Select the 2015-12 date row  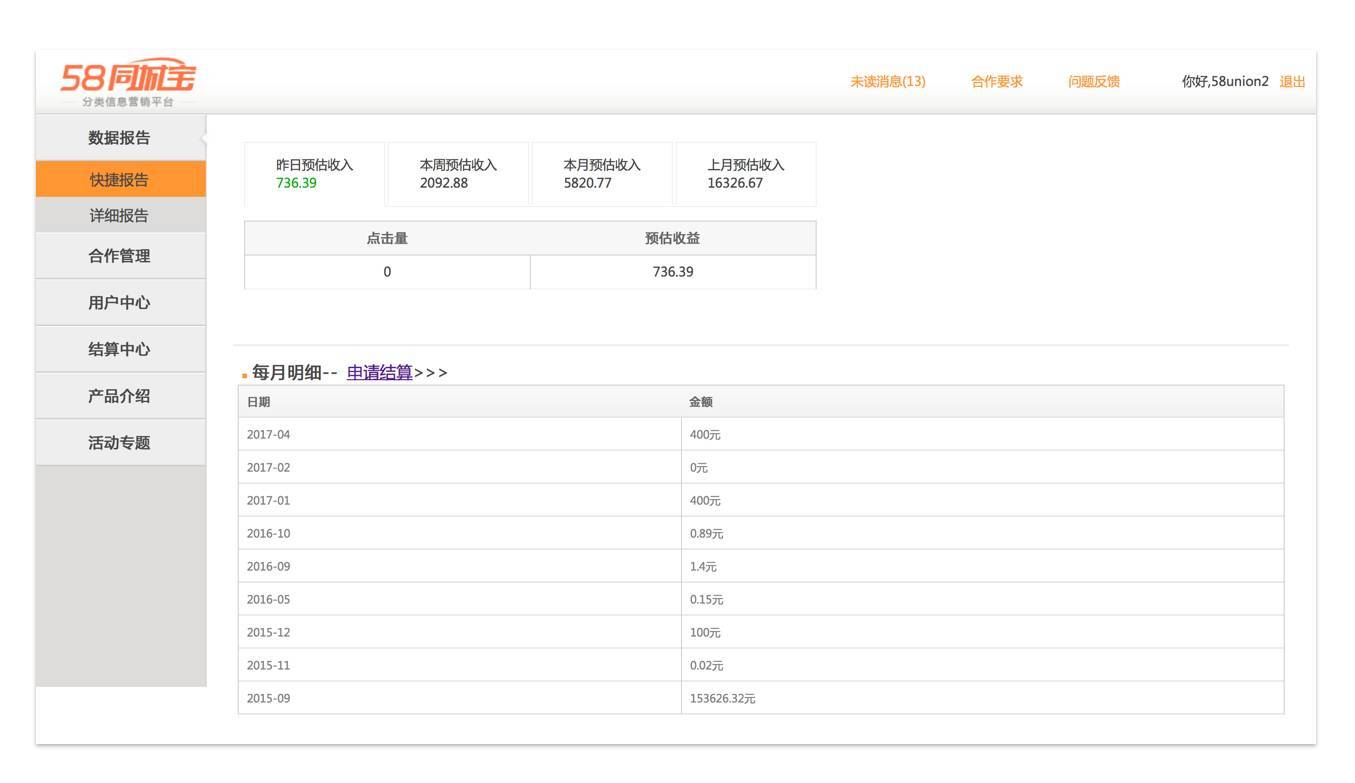(x=760, y=633)
